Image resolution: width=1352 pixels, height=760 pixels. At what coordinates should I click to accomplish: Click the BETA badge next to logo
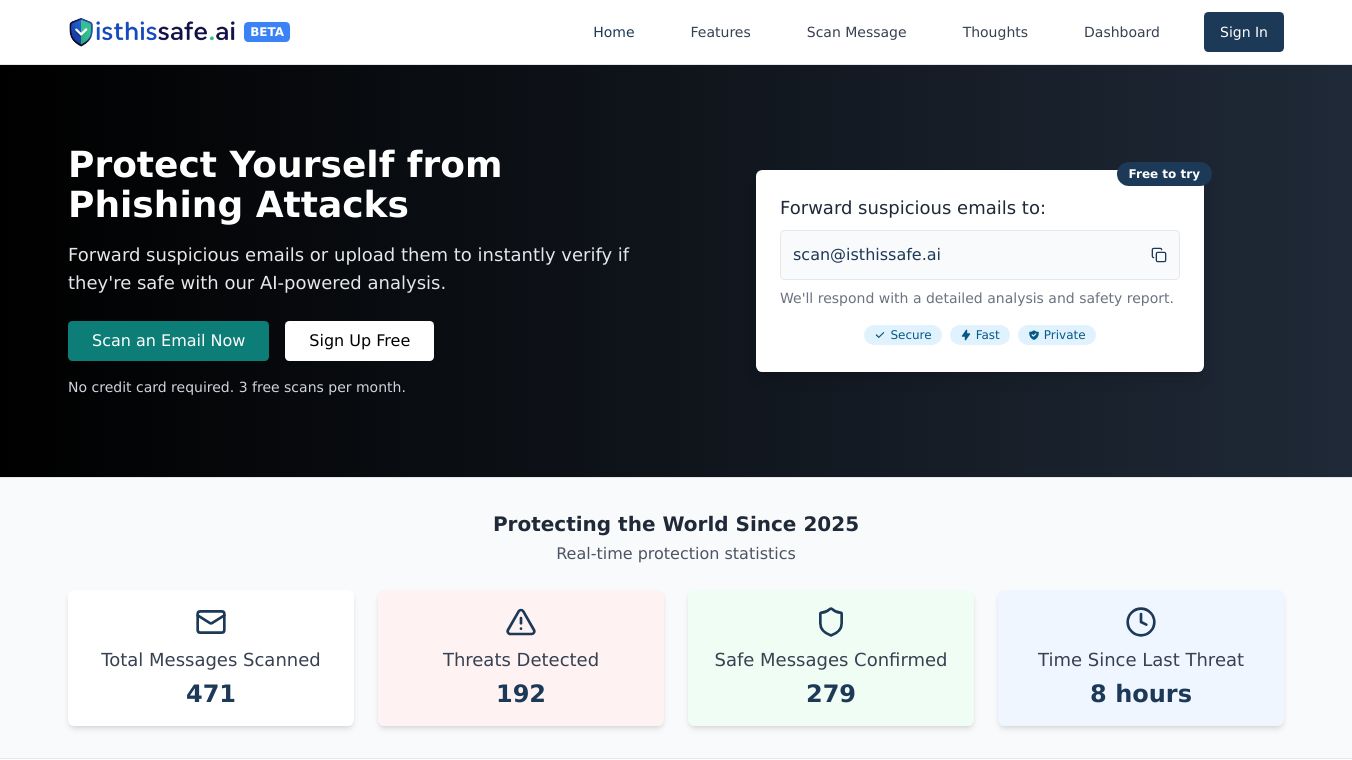coord(267,32)
